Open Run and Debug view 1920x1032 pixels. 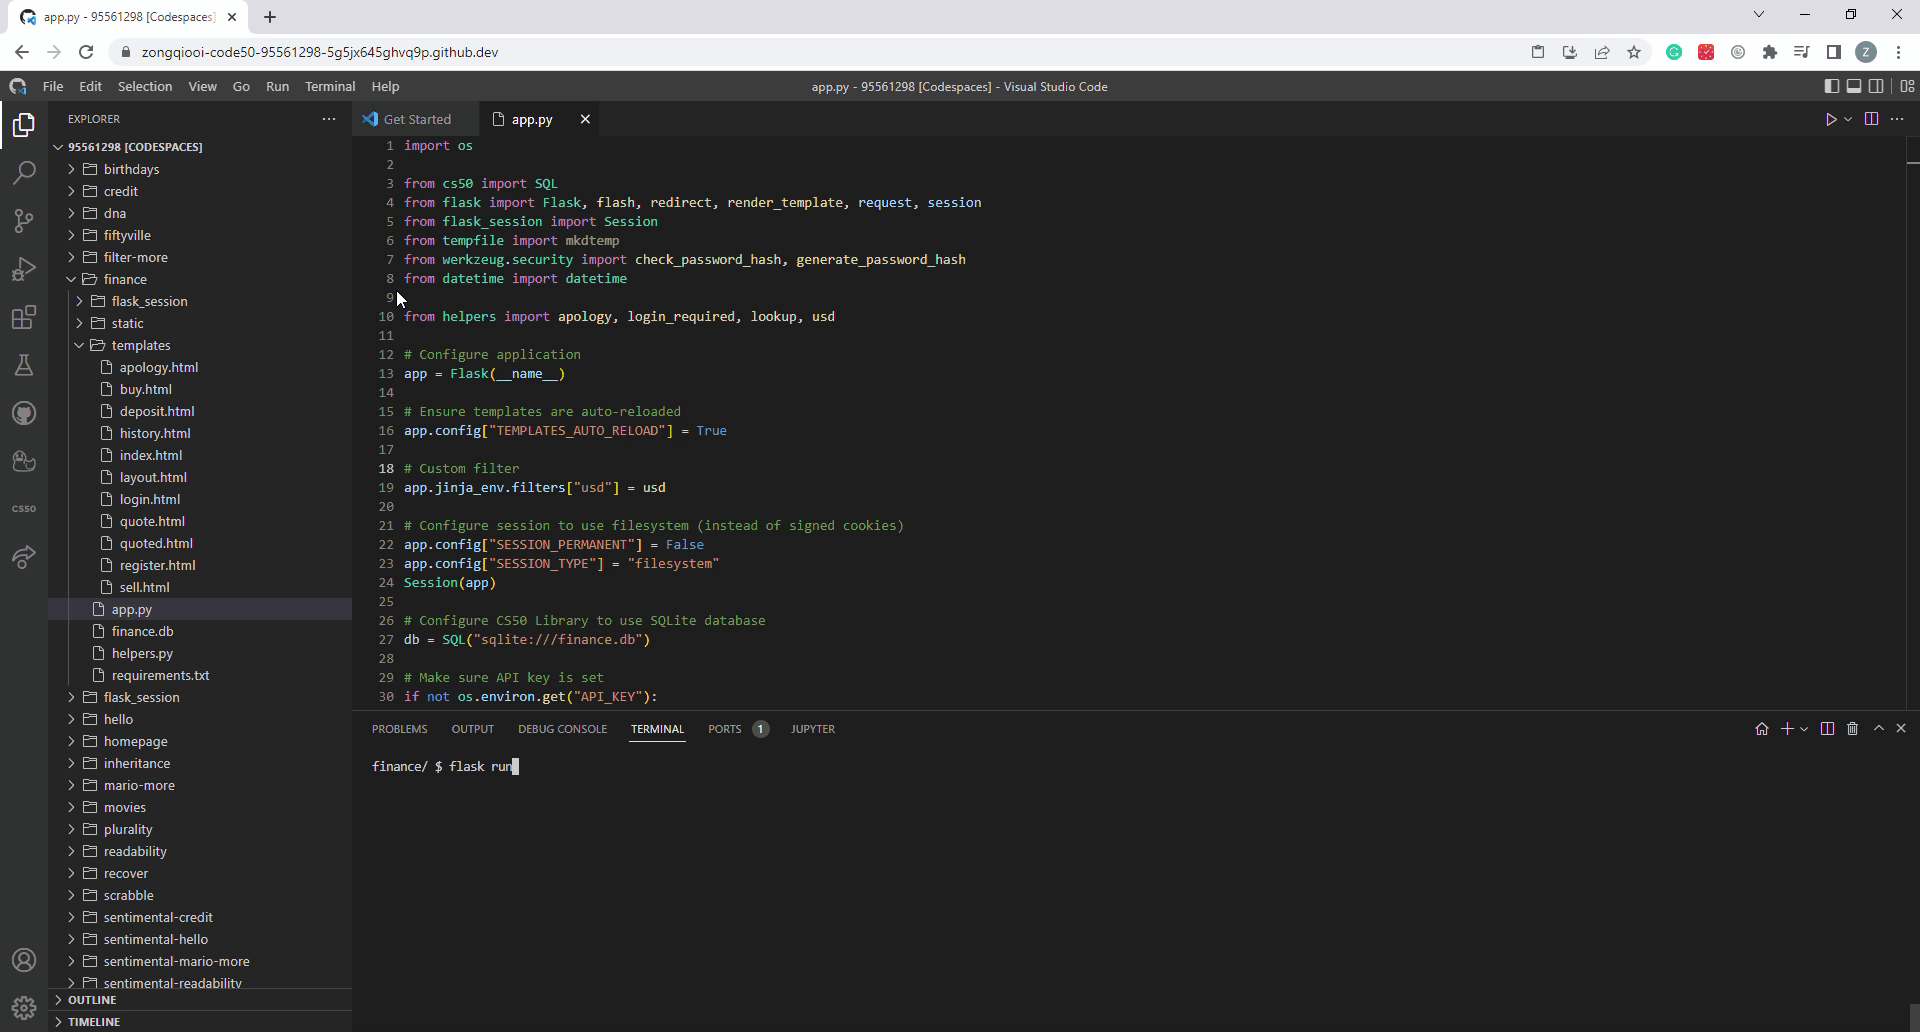click(24, 269)
